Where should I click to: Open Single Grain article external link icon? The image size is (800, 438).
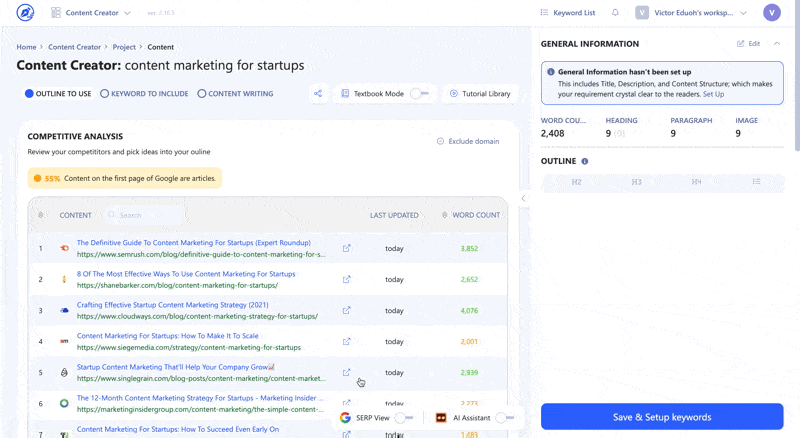(346, 372)
